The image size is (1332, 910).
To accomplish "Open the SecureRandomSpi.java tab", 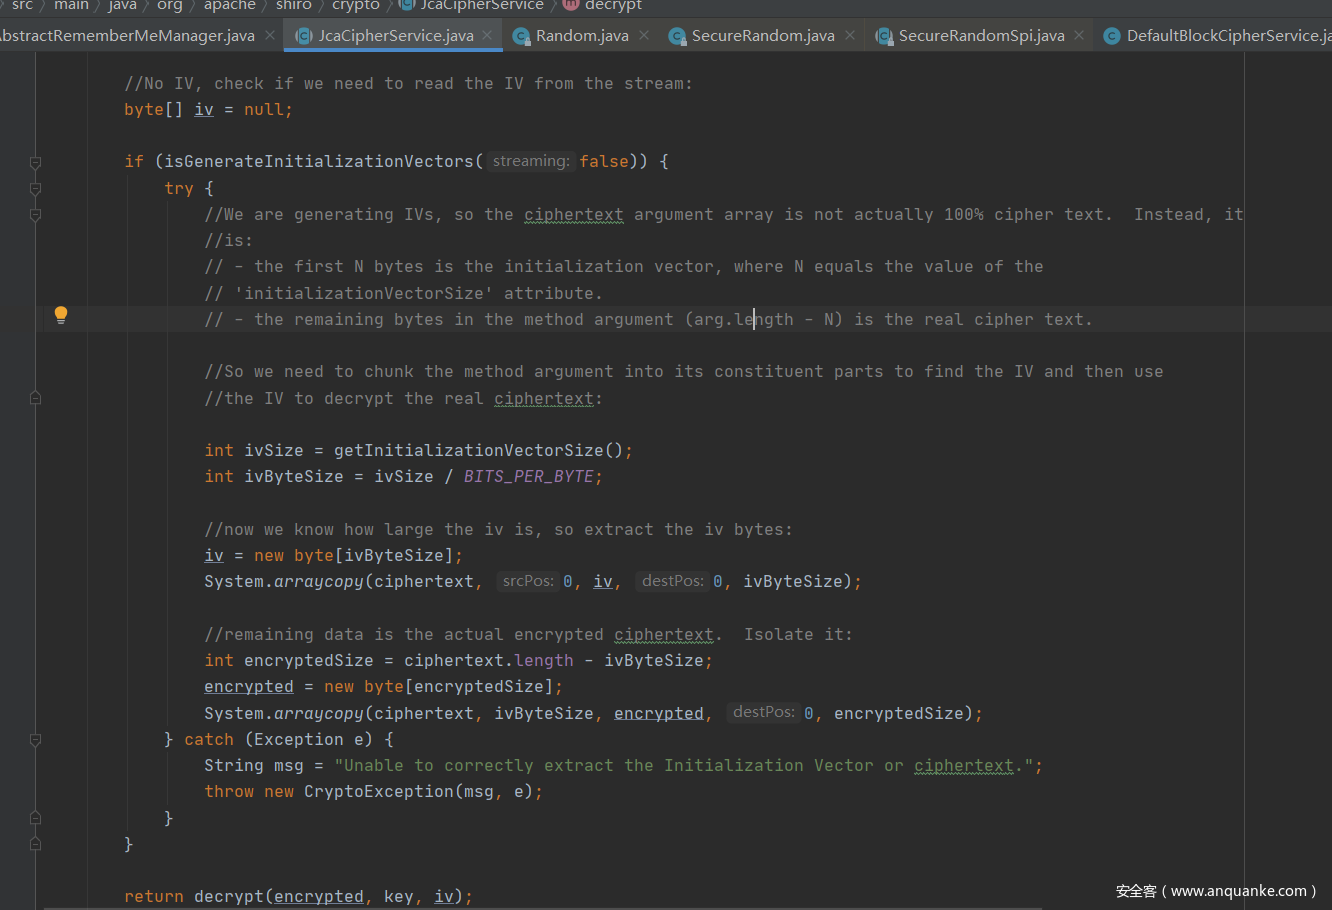I will point(980,36).
